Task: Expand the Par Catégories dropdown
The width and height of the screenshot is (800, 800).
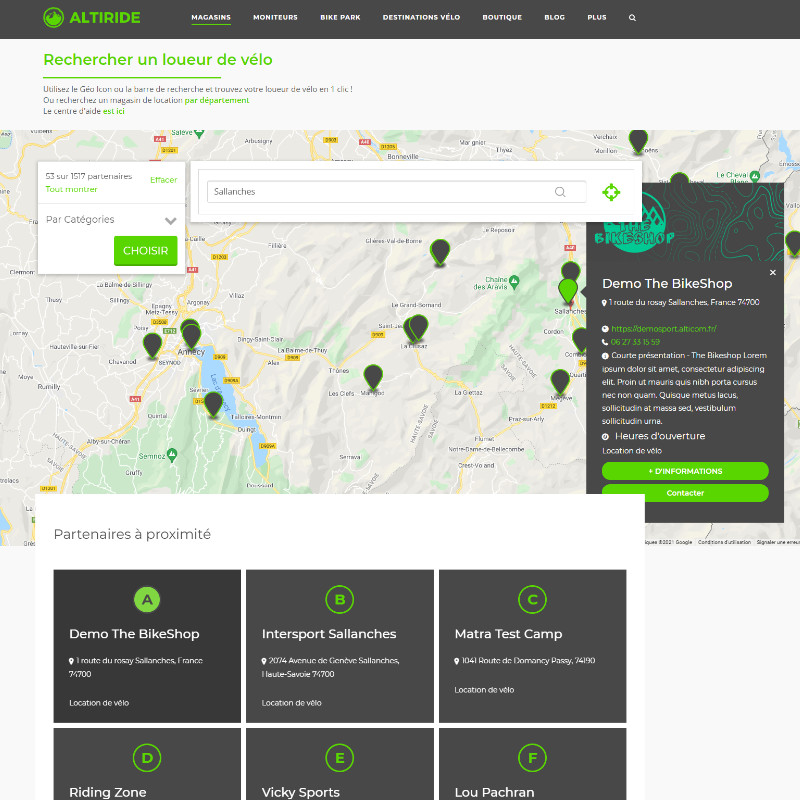Action: point(111,220)
